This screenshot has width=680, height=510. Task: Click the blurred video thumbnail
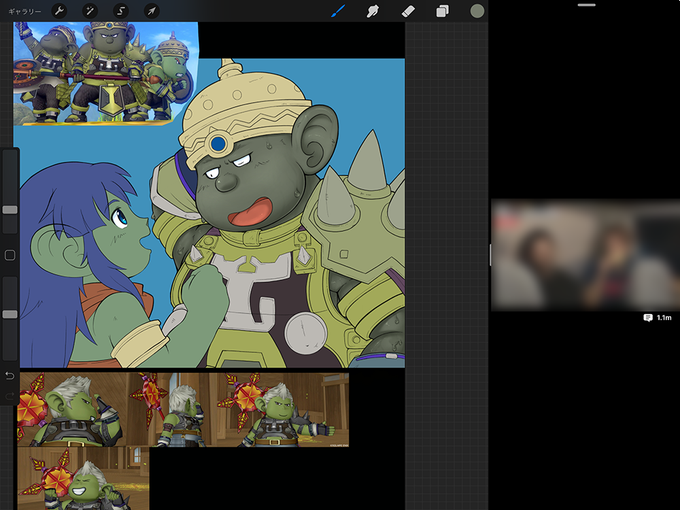pyautogui.click(x=585, y=255)
